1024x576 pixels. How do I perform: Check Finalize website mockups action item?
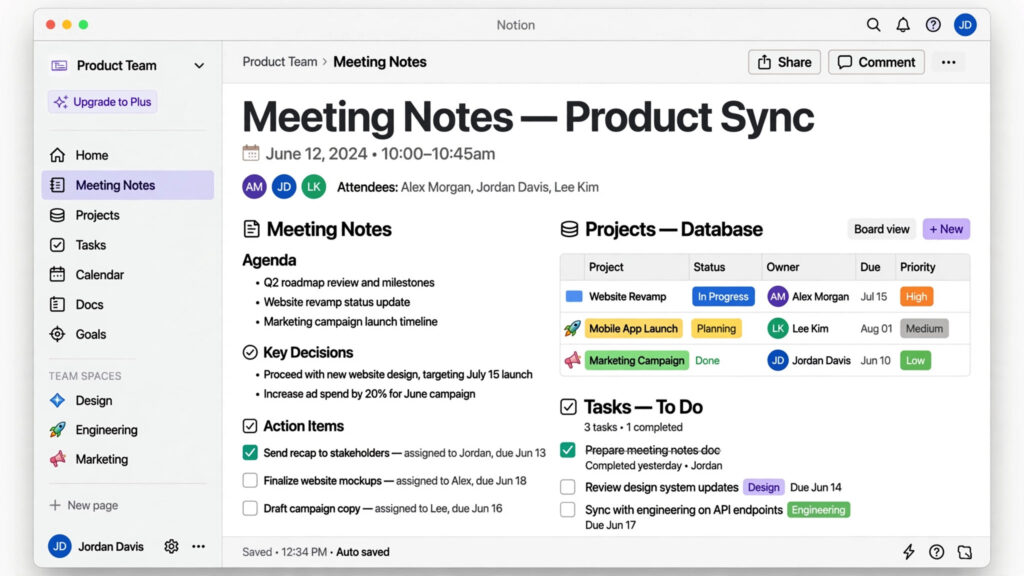point(250,481)
